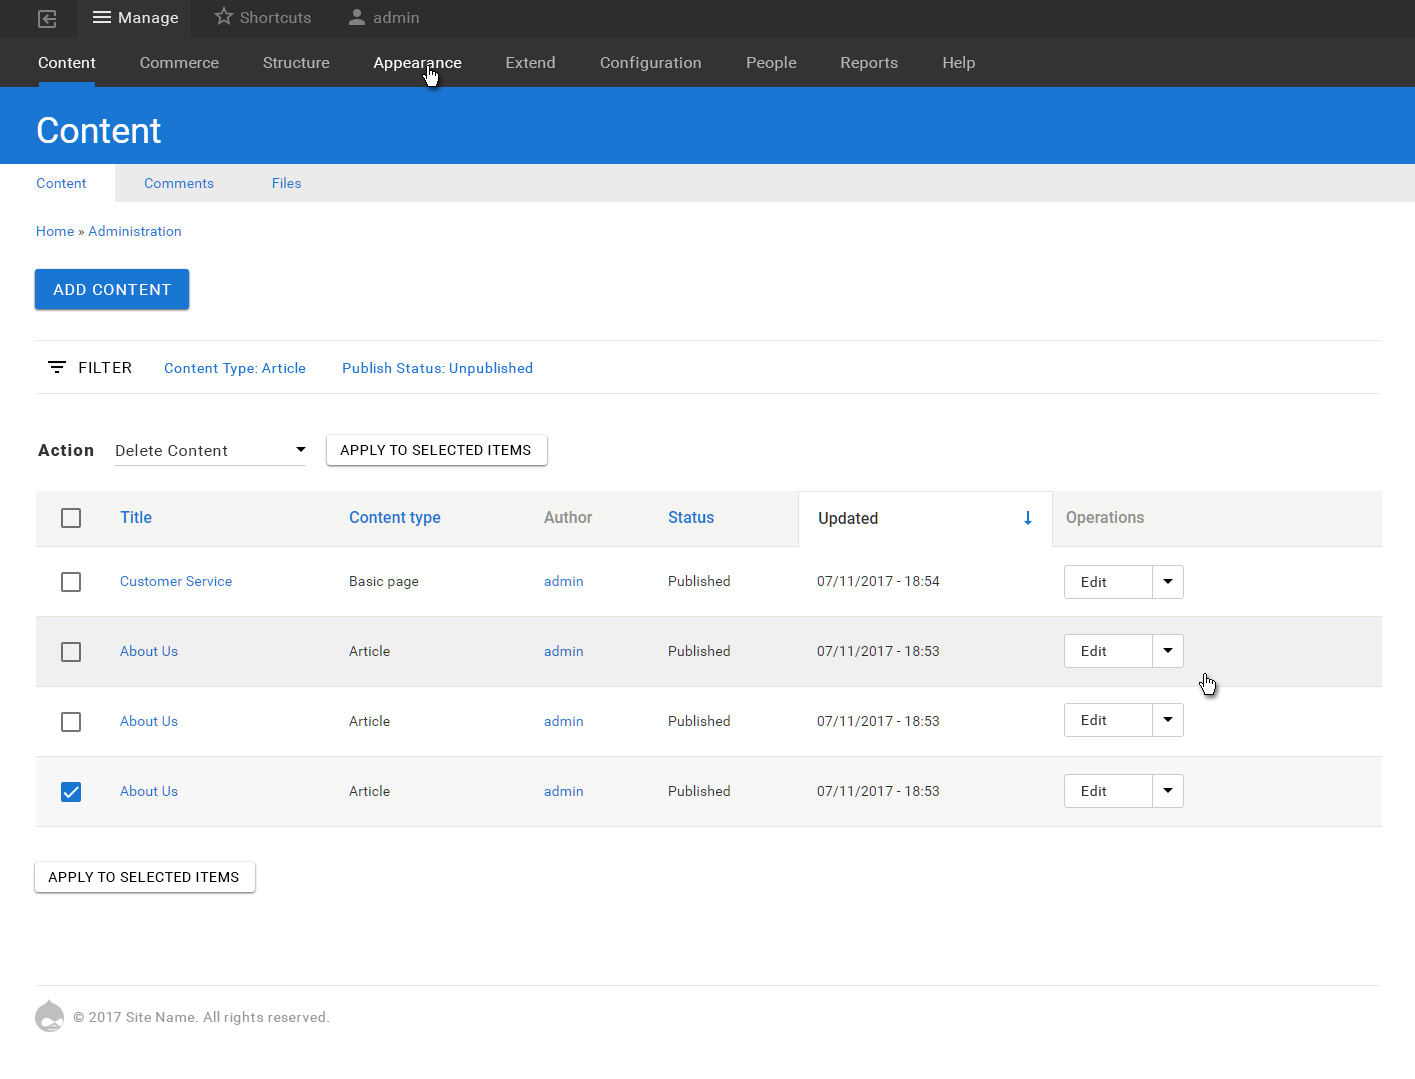1415x1079 pixels.
Task: Click the ADD CONTENT button
Action: (111, 289)
